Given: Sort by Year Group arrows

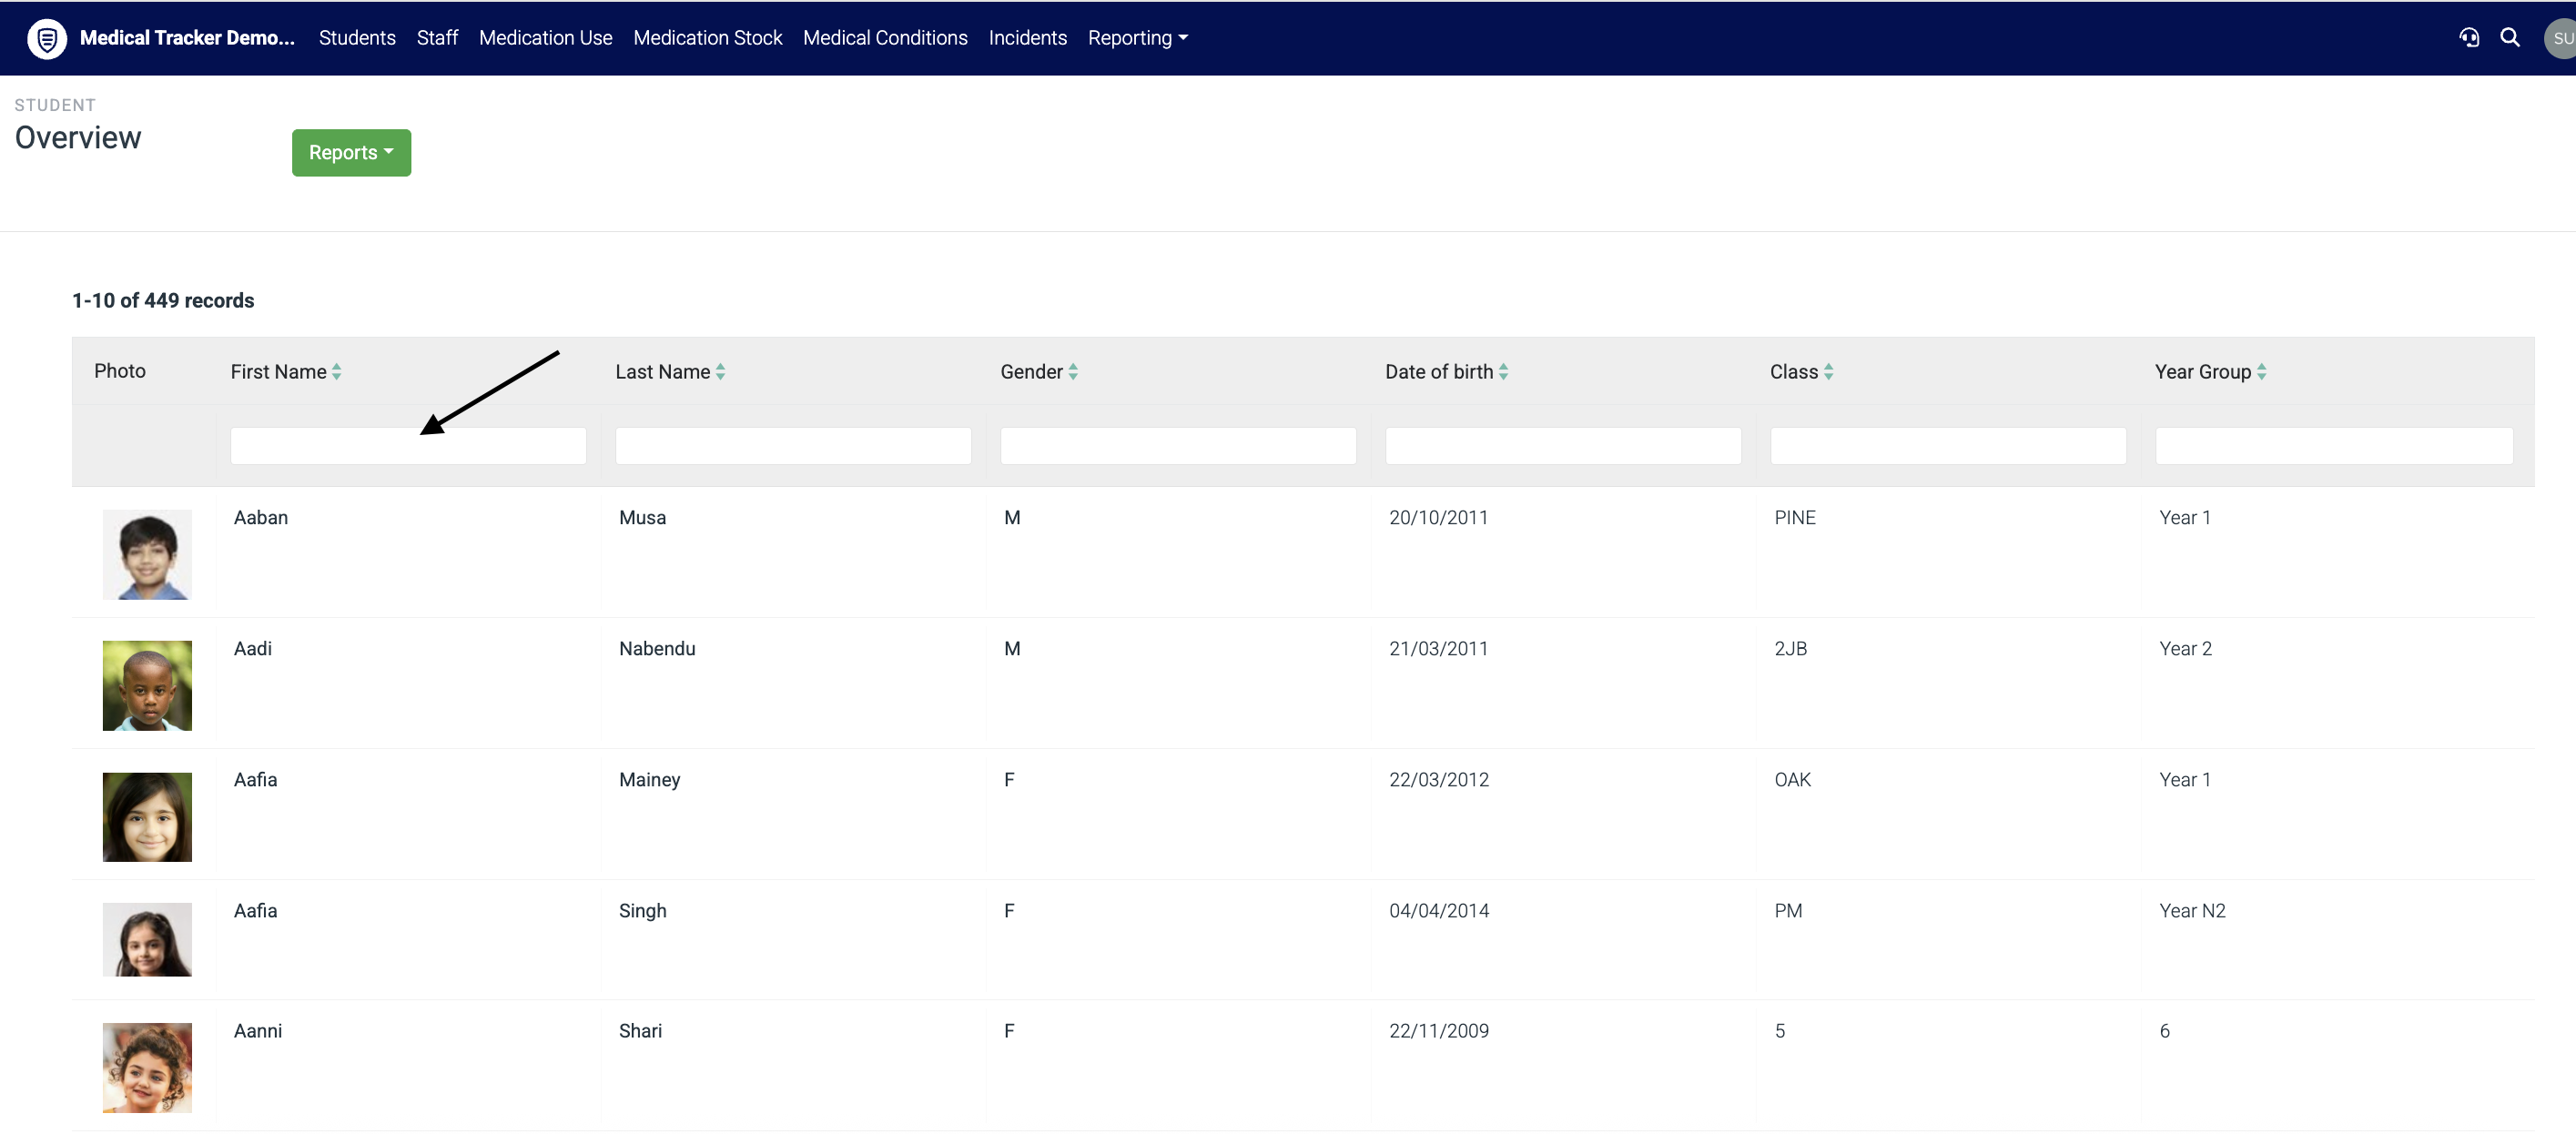Looking at the screenshot, I should tap(2261, 372).
